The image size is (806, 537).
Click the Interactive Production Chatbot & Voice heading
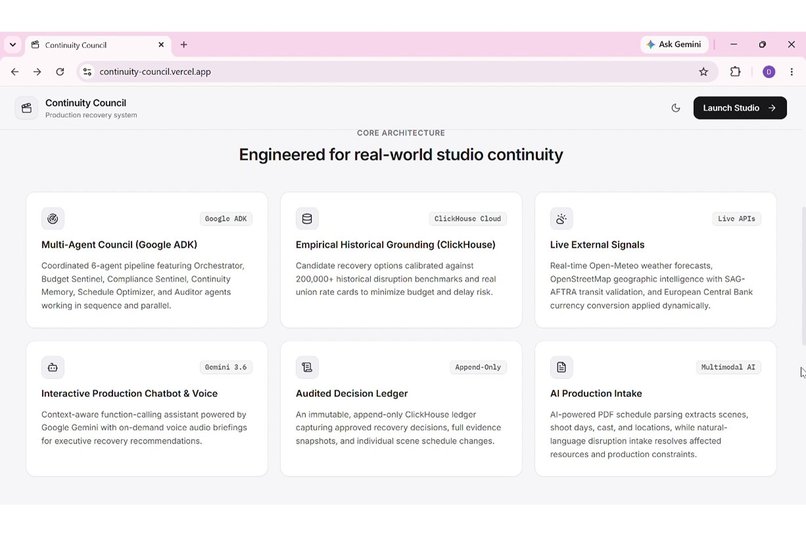[x=130, y=394]
